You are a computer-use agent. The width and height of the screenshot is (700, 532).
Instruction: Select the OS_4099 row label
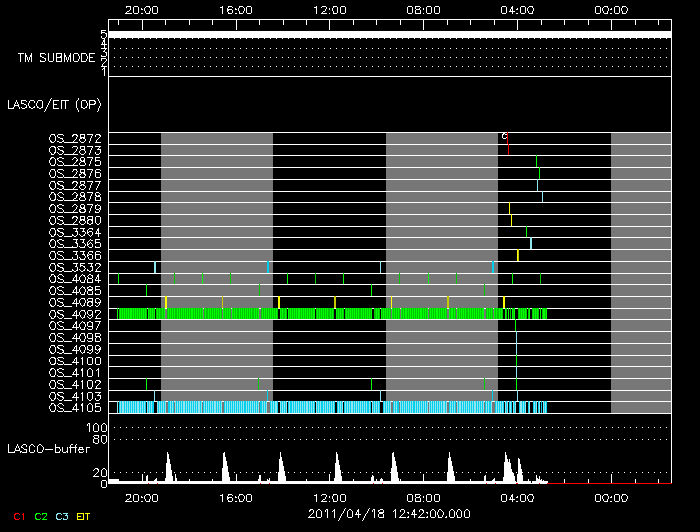click(x=75, y=349)
